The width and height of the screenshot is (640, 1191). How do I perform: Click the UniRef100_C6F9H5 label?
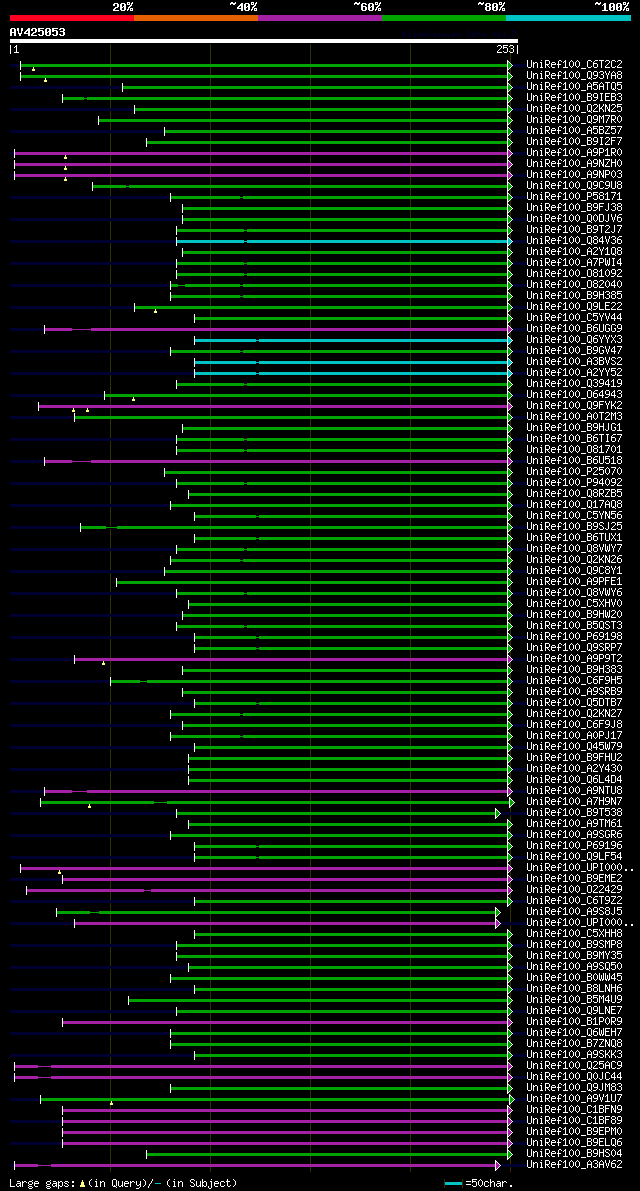click(x=574, y=681)
